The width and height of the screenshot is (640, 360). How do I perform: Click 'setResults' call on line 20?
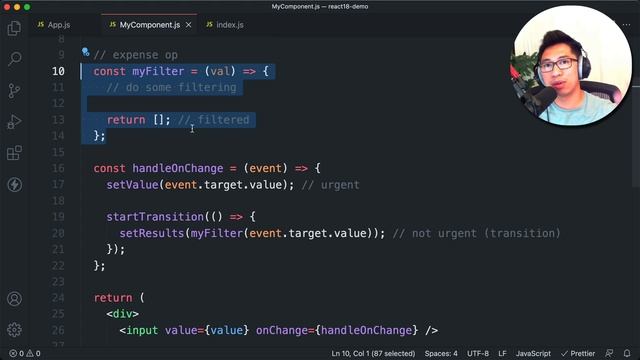tap(152, 233)
